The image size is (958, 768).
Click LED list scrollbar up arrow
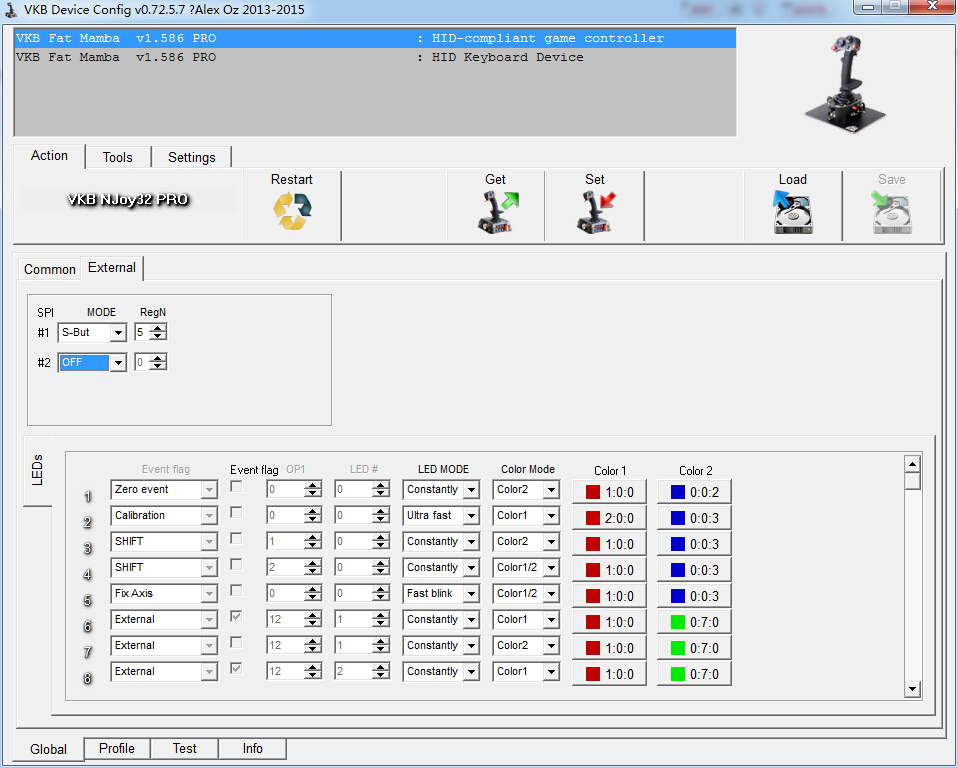912,464
